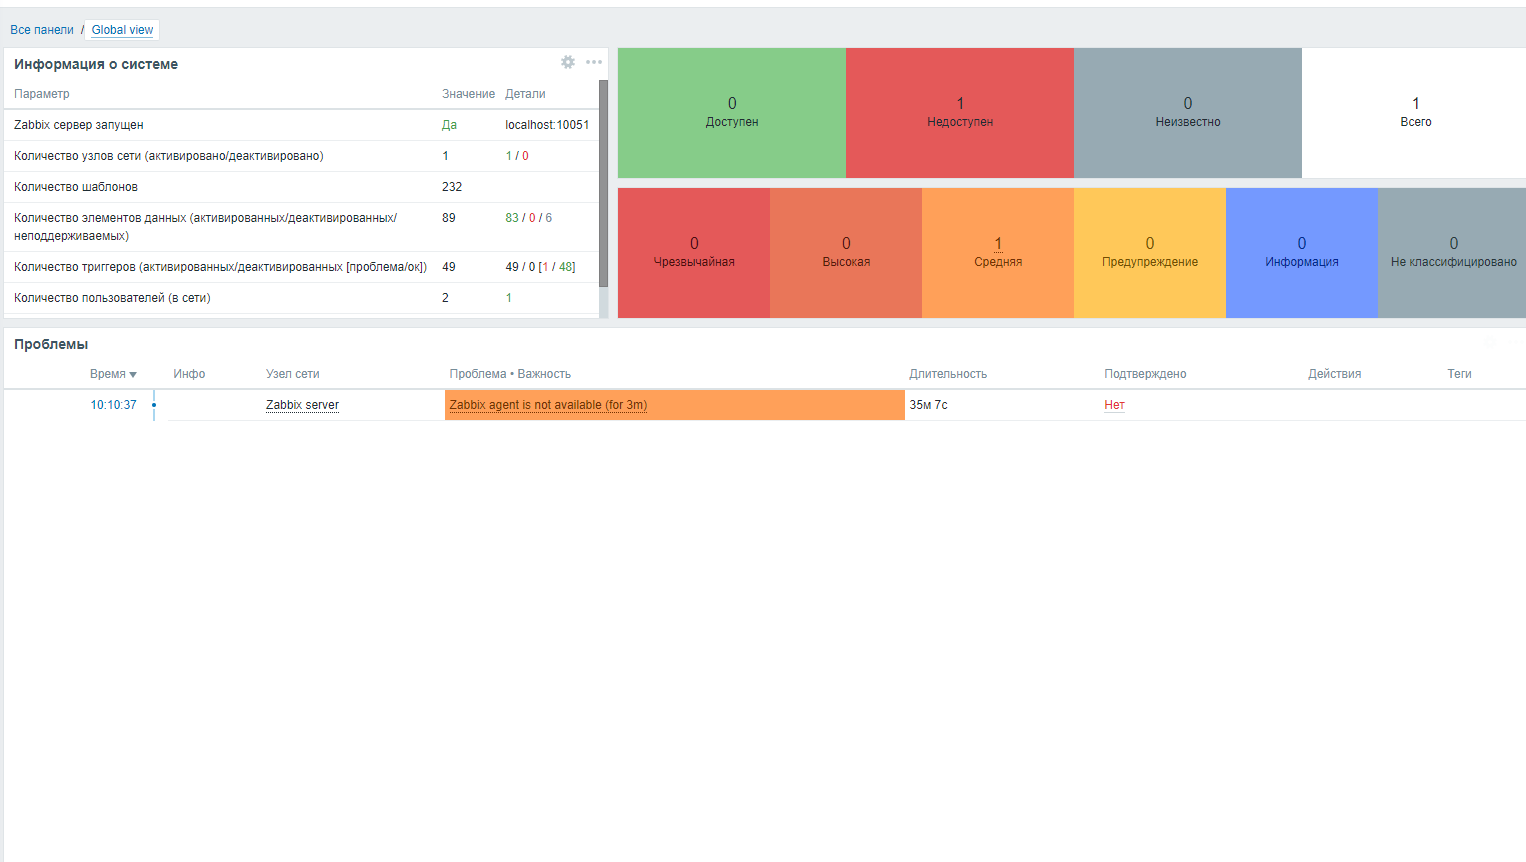Click the "Информация о системе" widget title

pos(96,64)
